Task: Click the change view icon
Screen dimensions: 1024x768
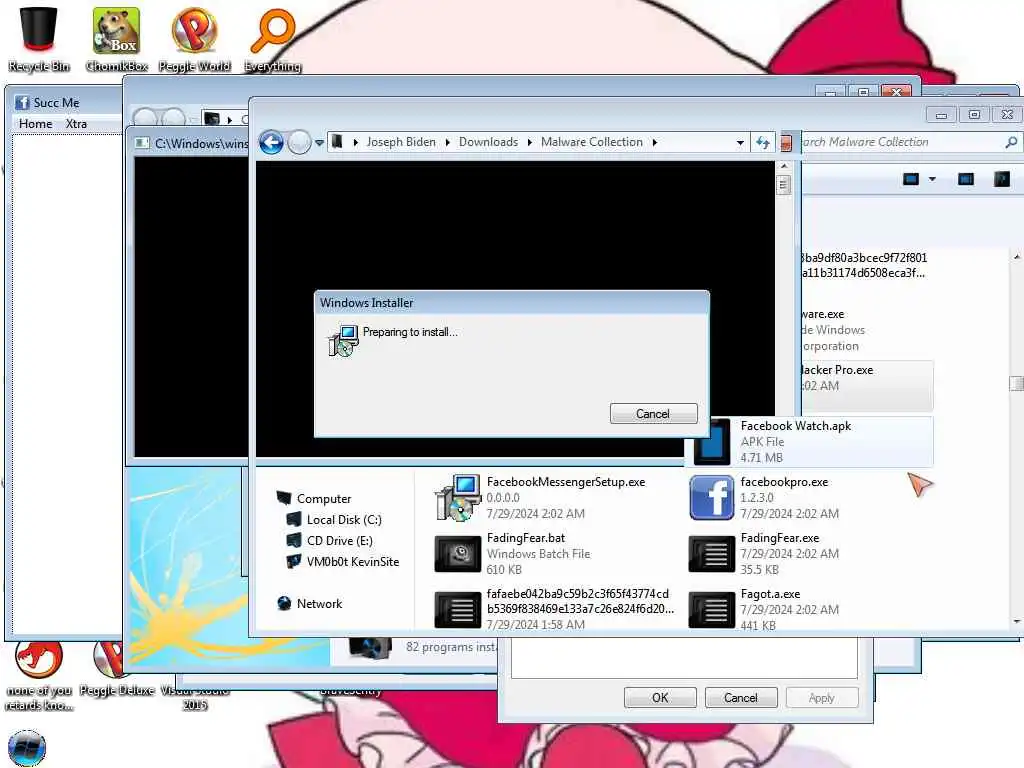Action: (911, 179)
